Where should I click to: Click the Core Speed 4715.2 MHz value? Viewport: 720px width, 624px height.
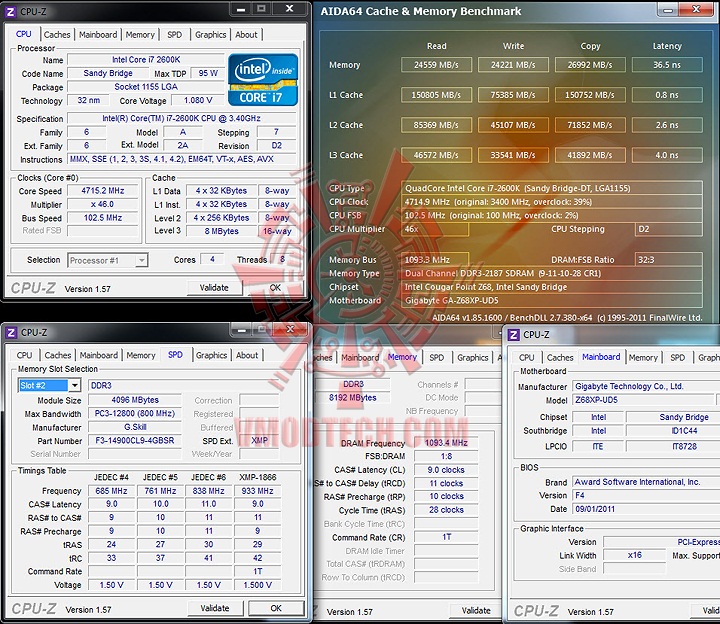(103, 191)
